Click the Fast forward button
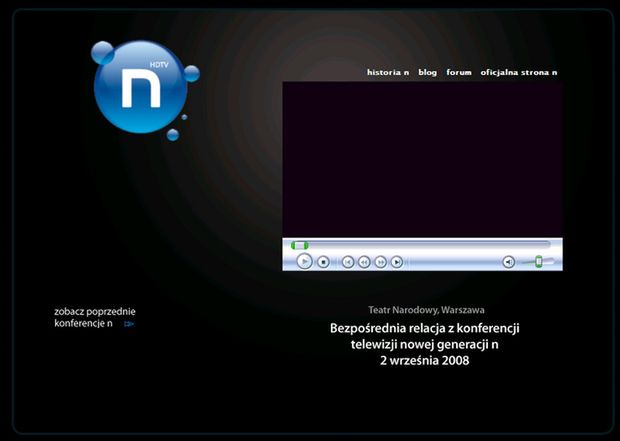Screen dimensions: 620x441 380,262
